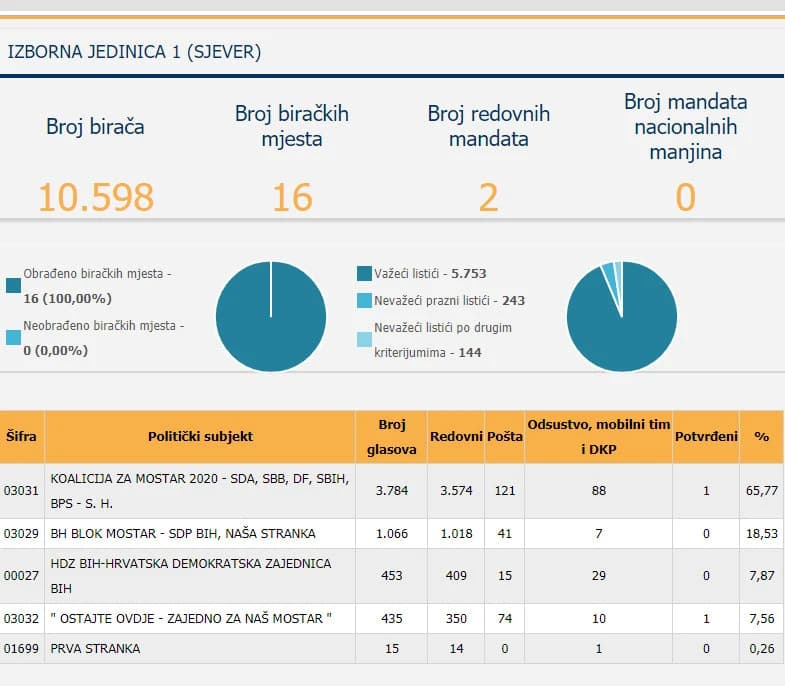
Task: Click the 'Nevažeći prazni listići' legend square
Action: coord(364,300)
